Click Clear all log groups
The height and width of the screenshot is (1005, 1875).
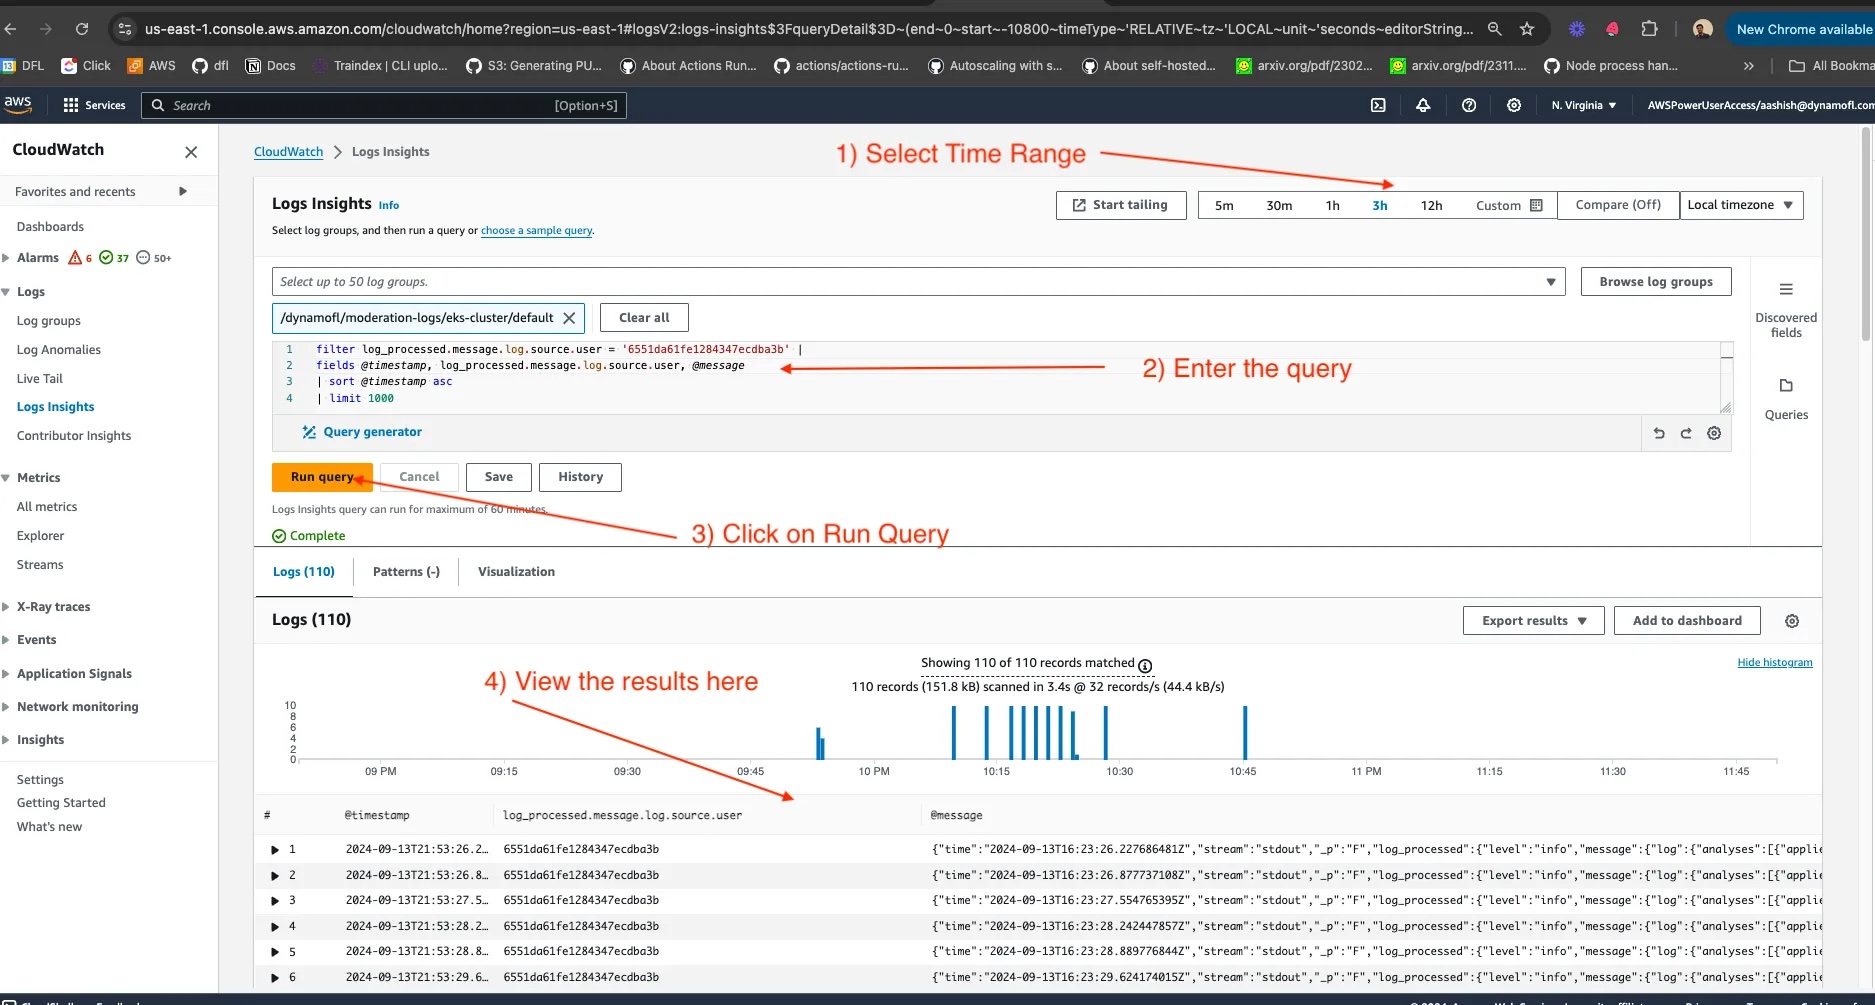click(644, 318)
